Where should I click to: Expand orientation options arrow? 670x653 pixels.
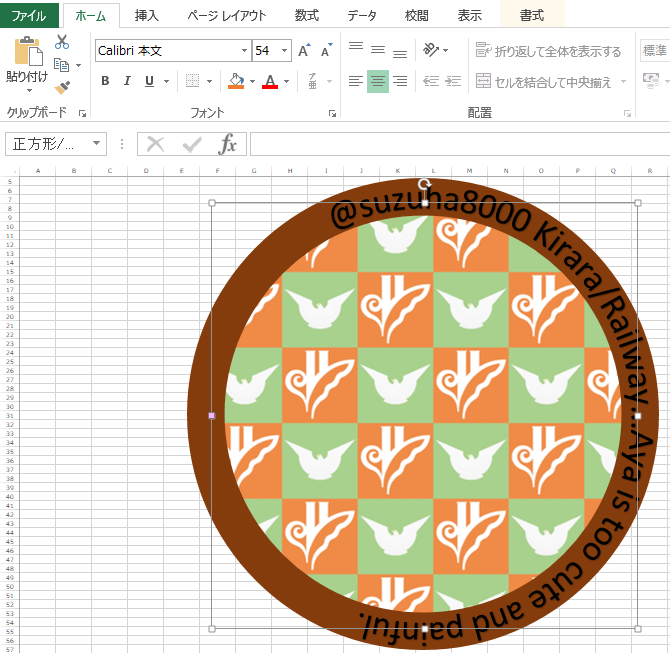(x=446, y=50)
